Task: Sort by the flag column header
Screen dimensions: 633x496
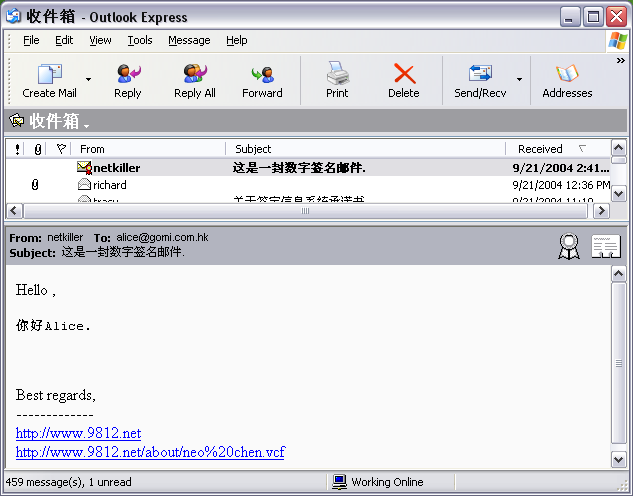Action: pyautogui.click(x=61, y=149)
